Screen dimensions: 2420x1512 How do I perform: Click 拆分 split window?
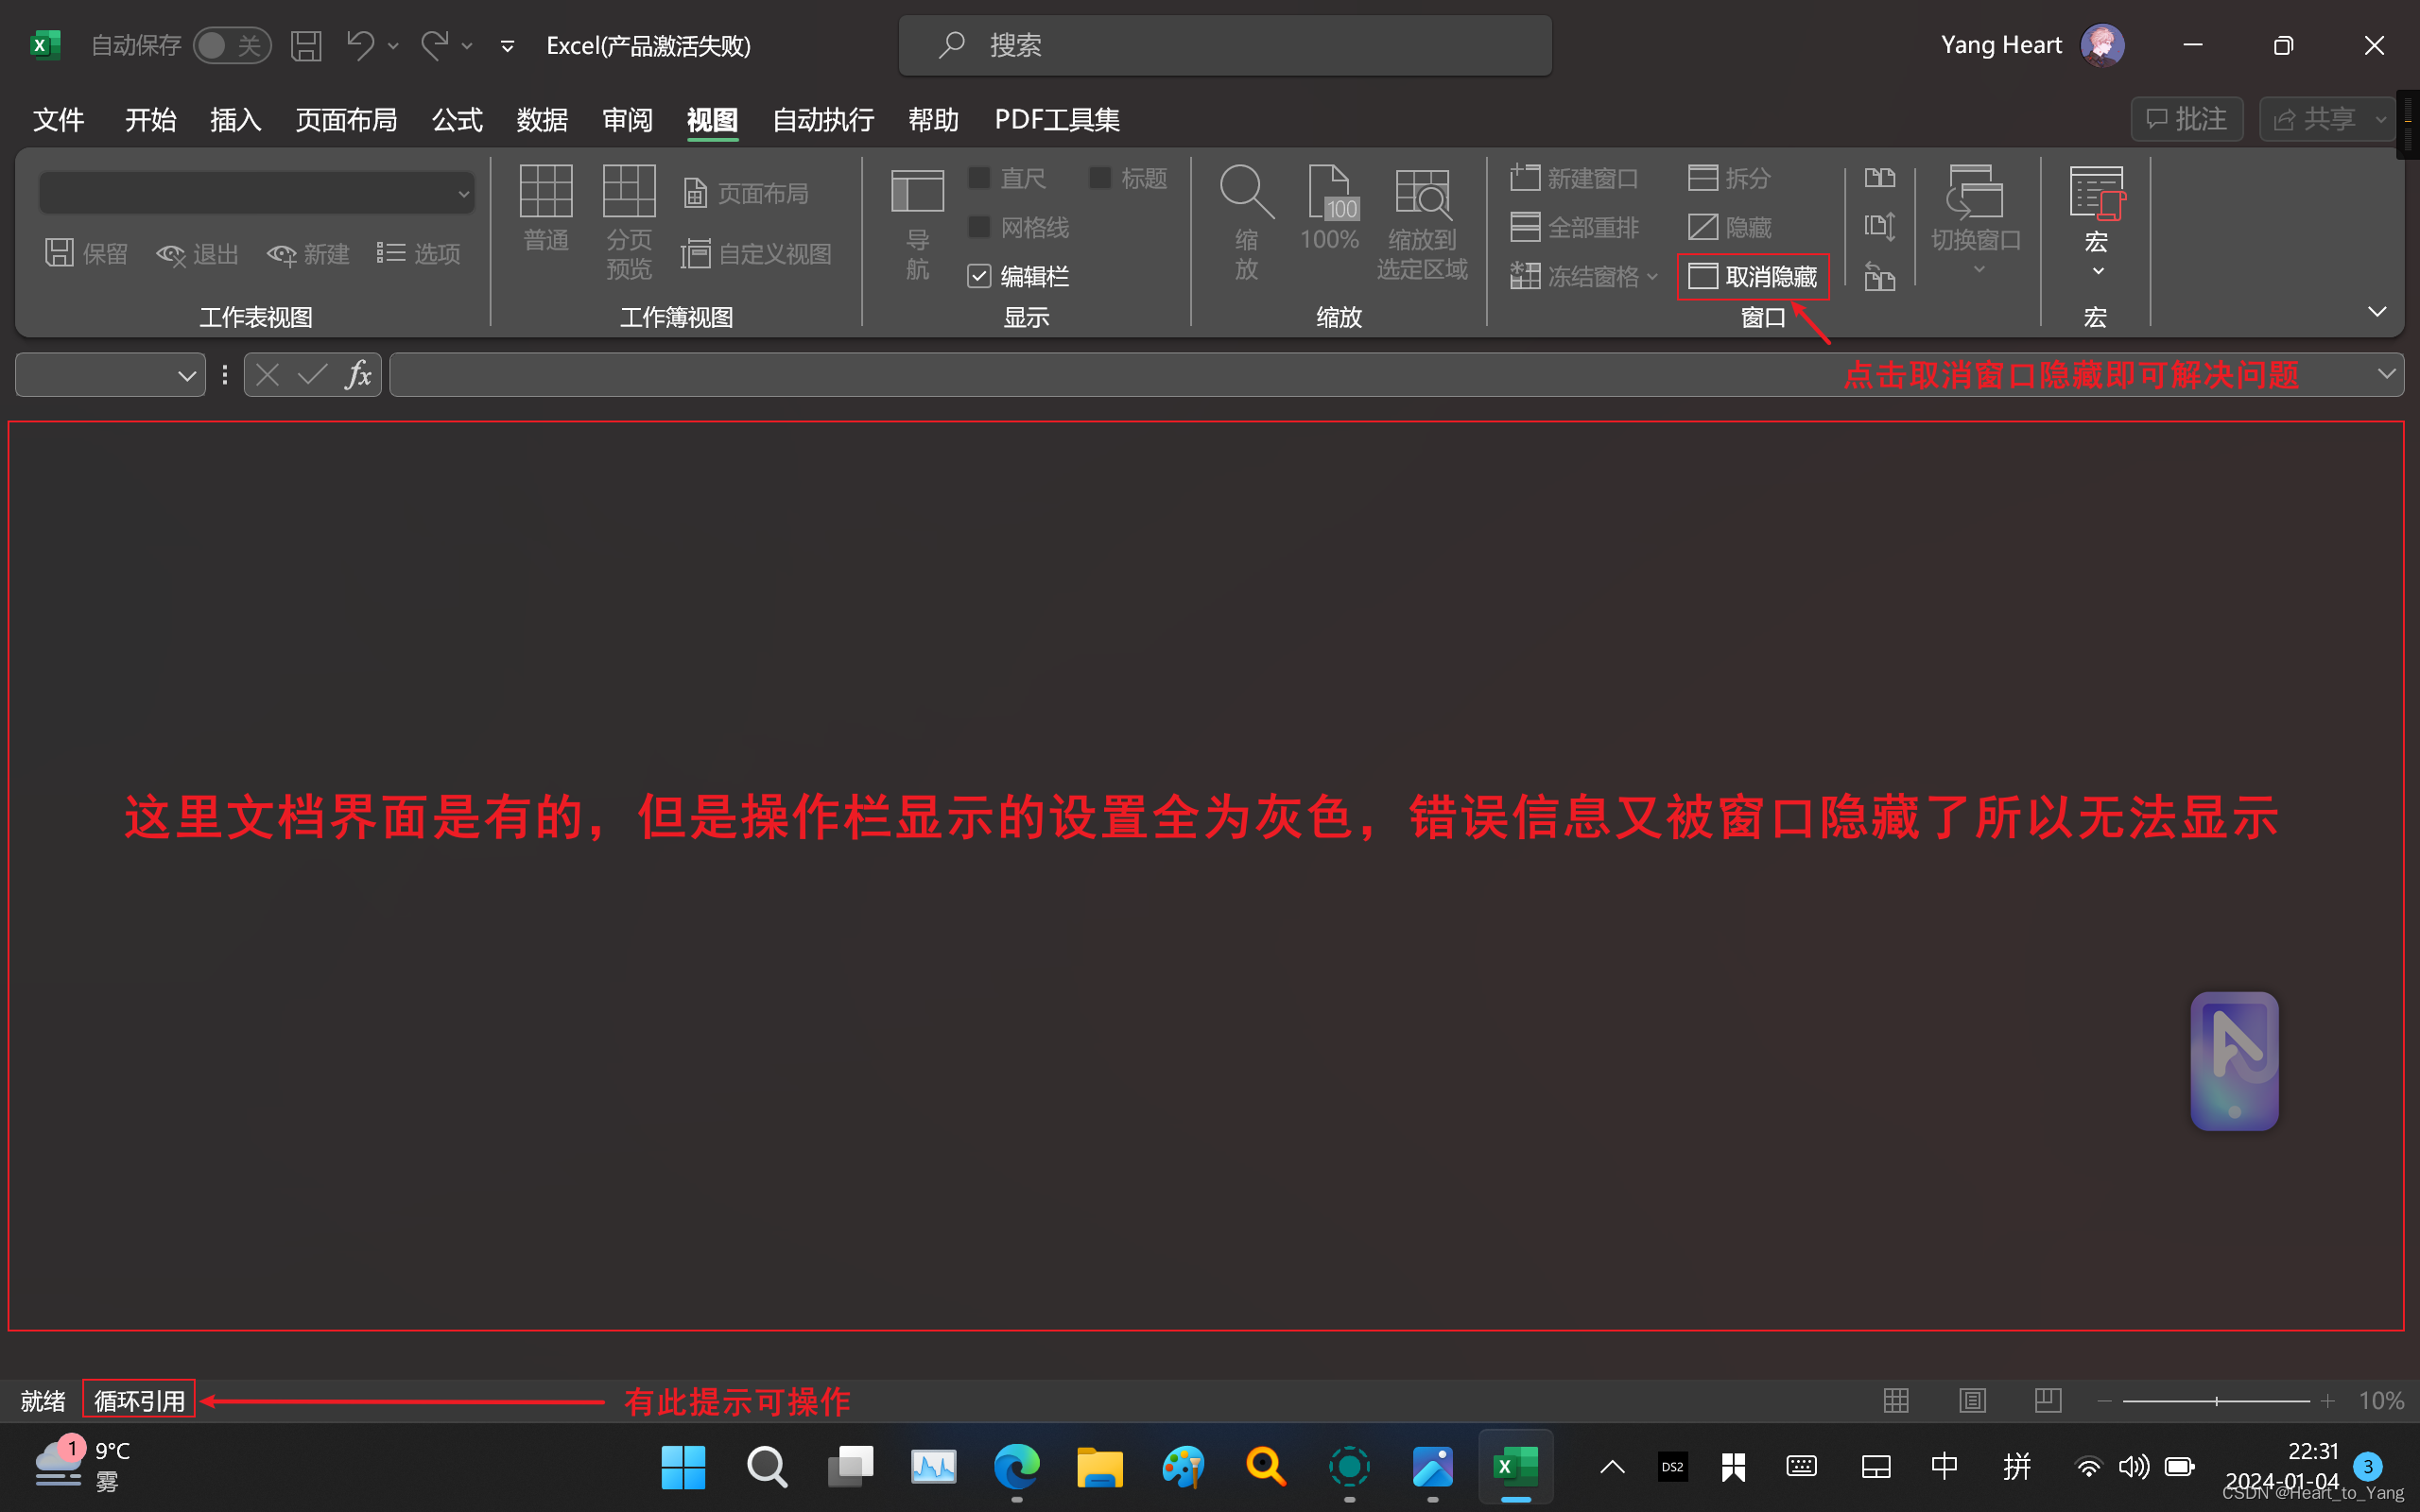(1730, 178)
